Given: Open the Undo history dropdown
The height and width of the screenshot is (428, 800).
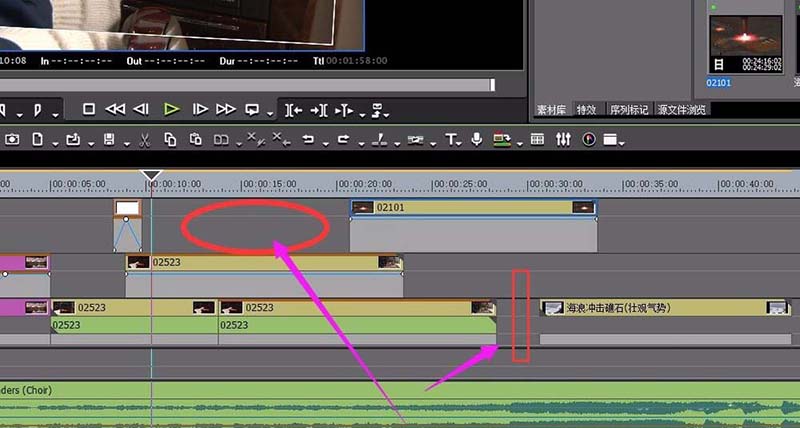Looking at the screenshot, I should pyautogui.click(x=326, y=144).
